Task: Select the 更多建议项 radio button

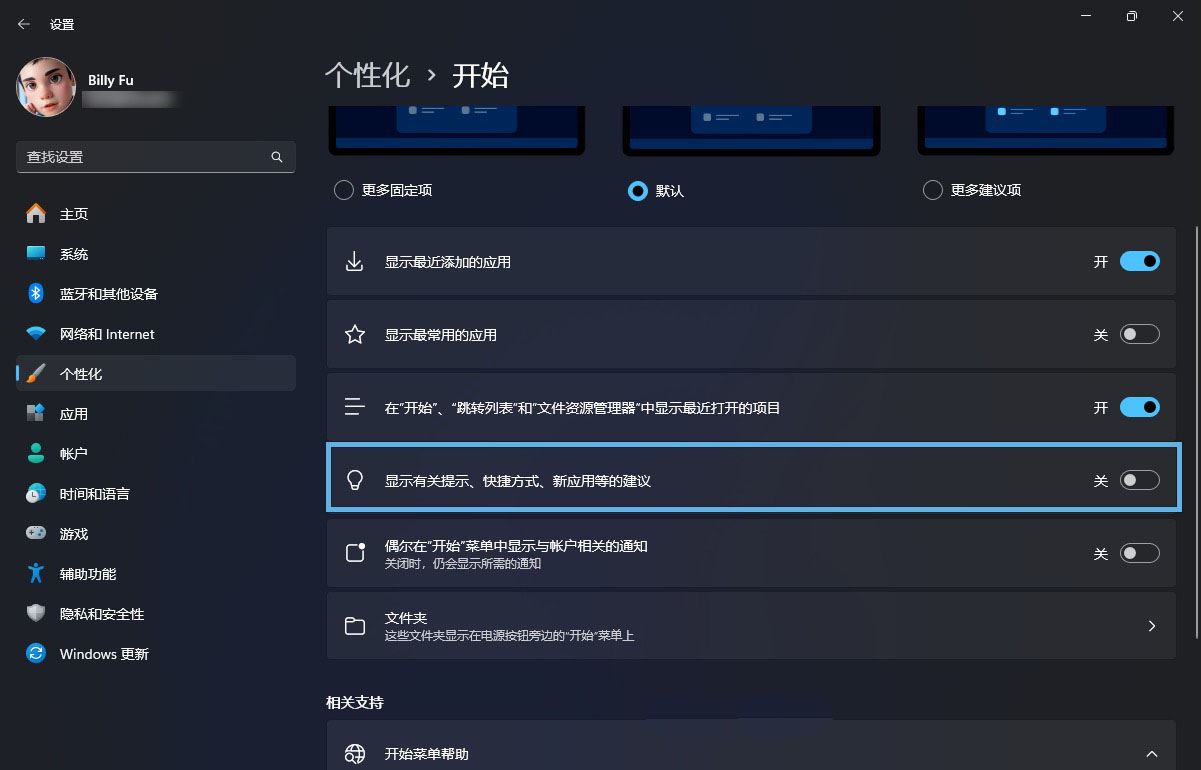Action: 933,190
